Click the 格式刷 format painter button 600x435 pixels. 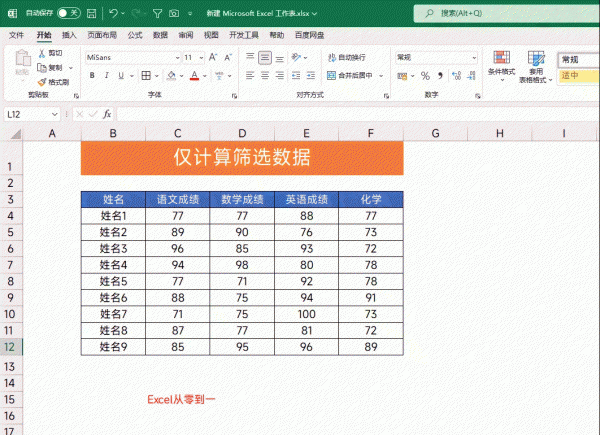coord(54,82)
